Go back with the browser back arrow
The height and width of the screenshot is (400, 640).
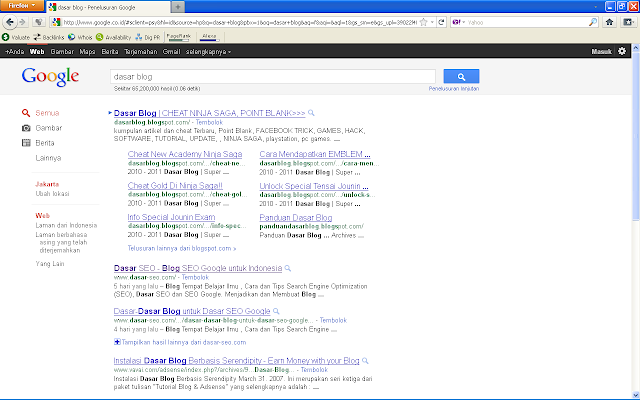coord(10,22)
